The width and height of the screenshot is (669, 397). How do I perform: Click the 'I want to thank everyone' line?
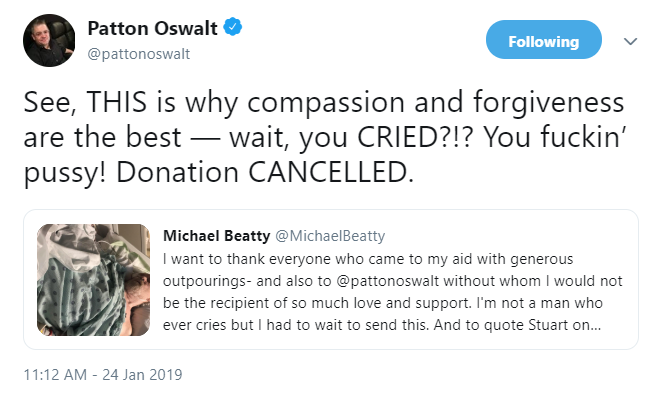[x=368, y=259]
